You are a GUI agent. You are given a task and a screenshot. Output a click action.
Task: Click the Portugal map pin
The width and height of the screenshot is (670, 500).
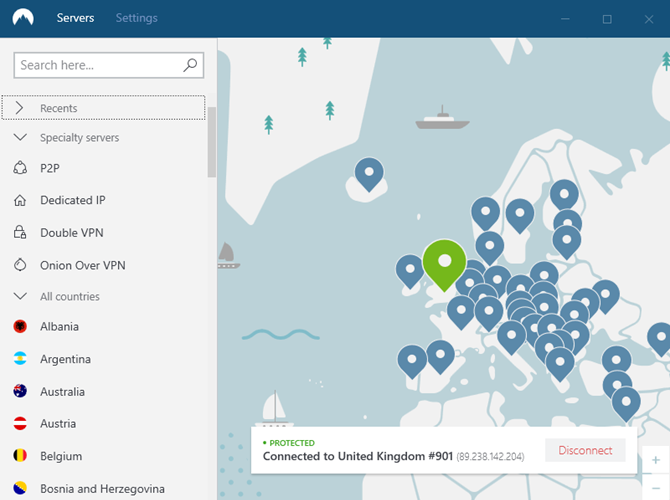coord(412,361)
